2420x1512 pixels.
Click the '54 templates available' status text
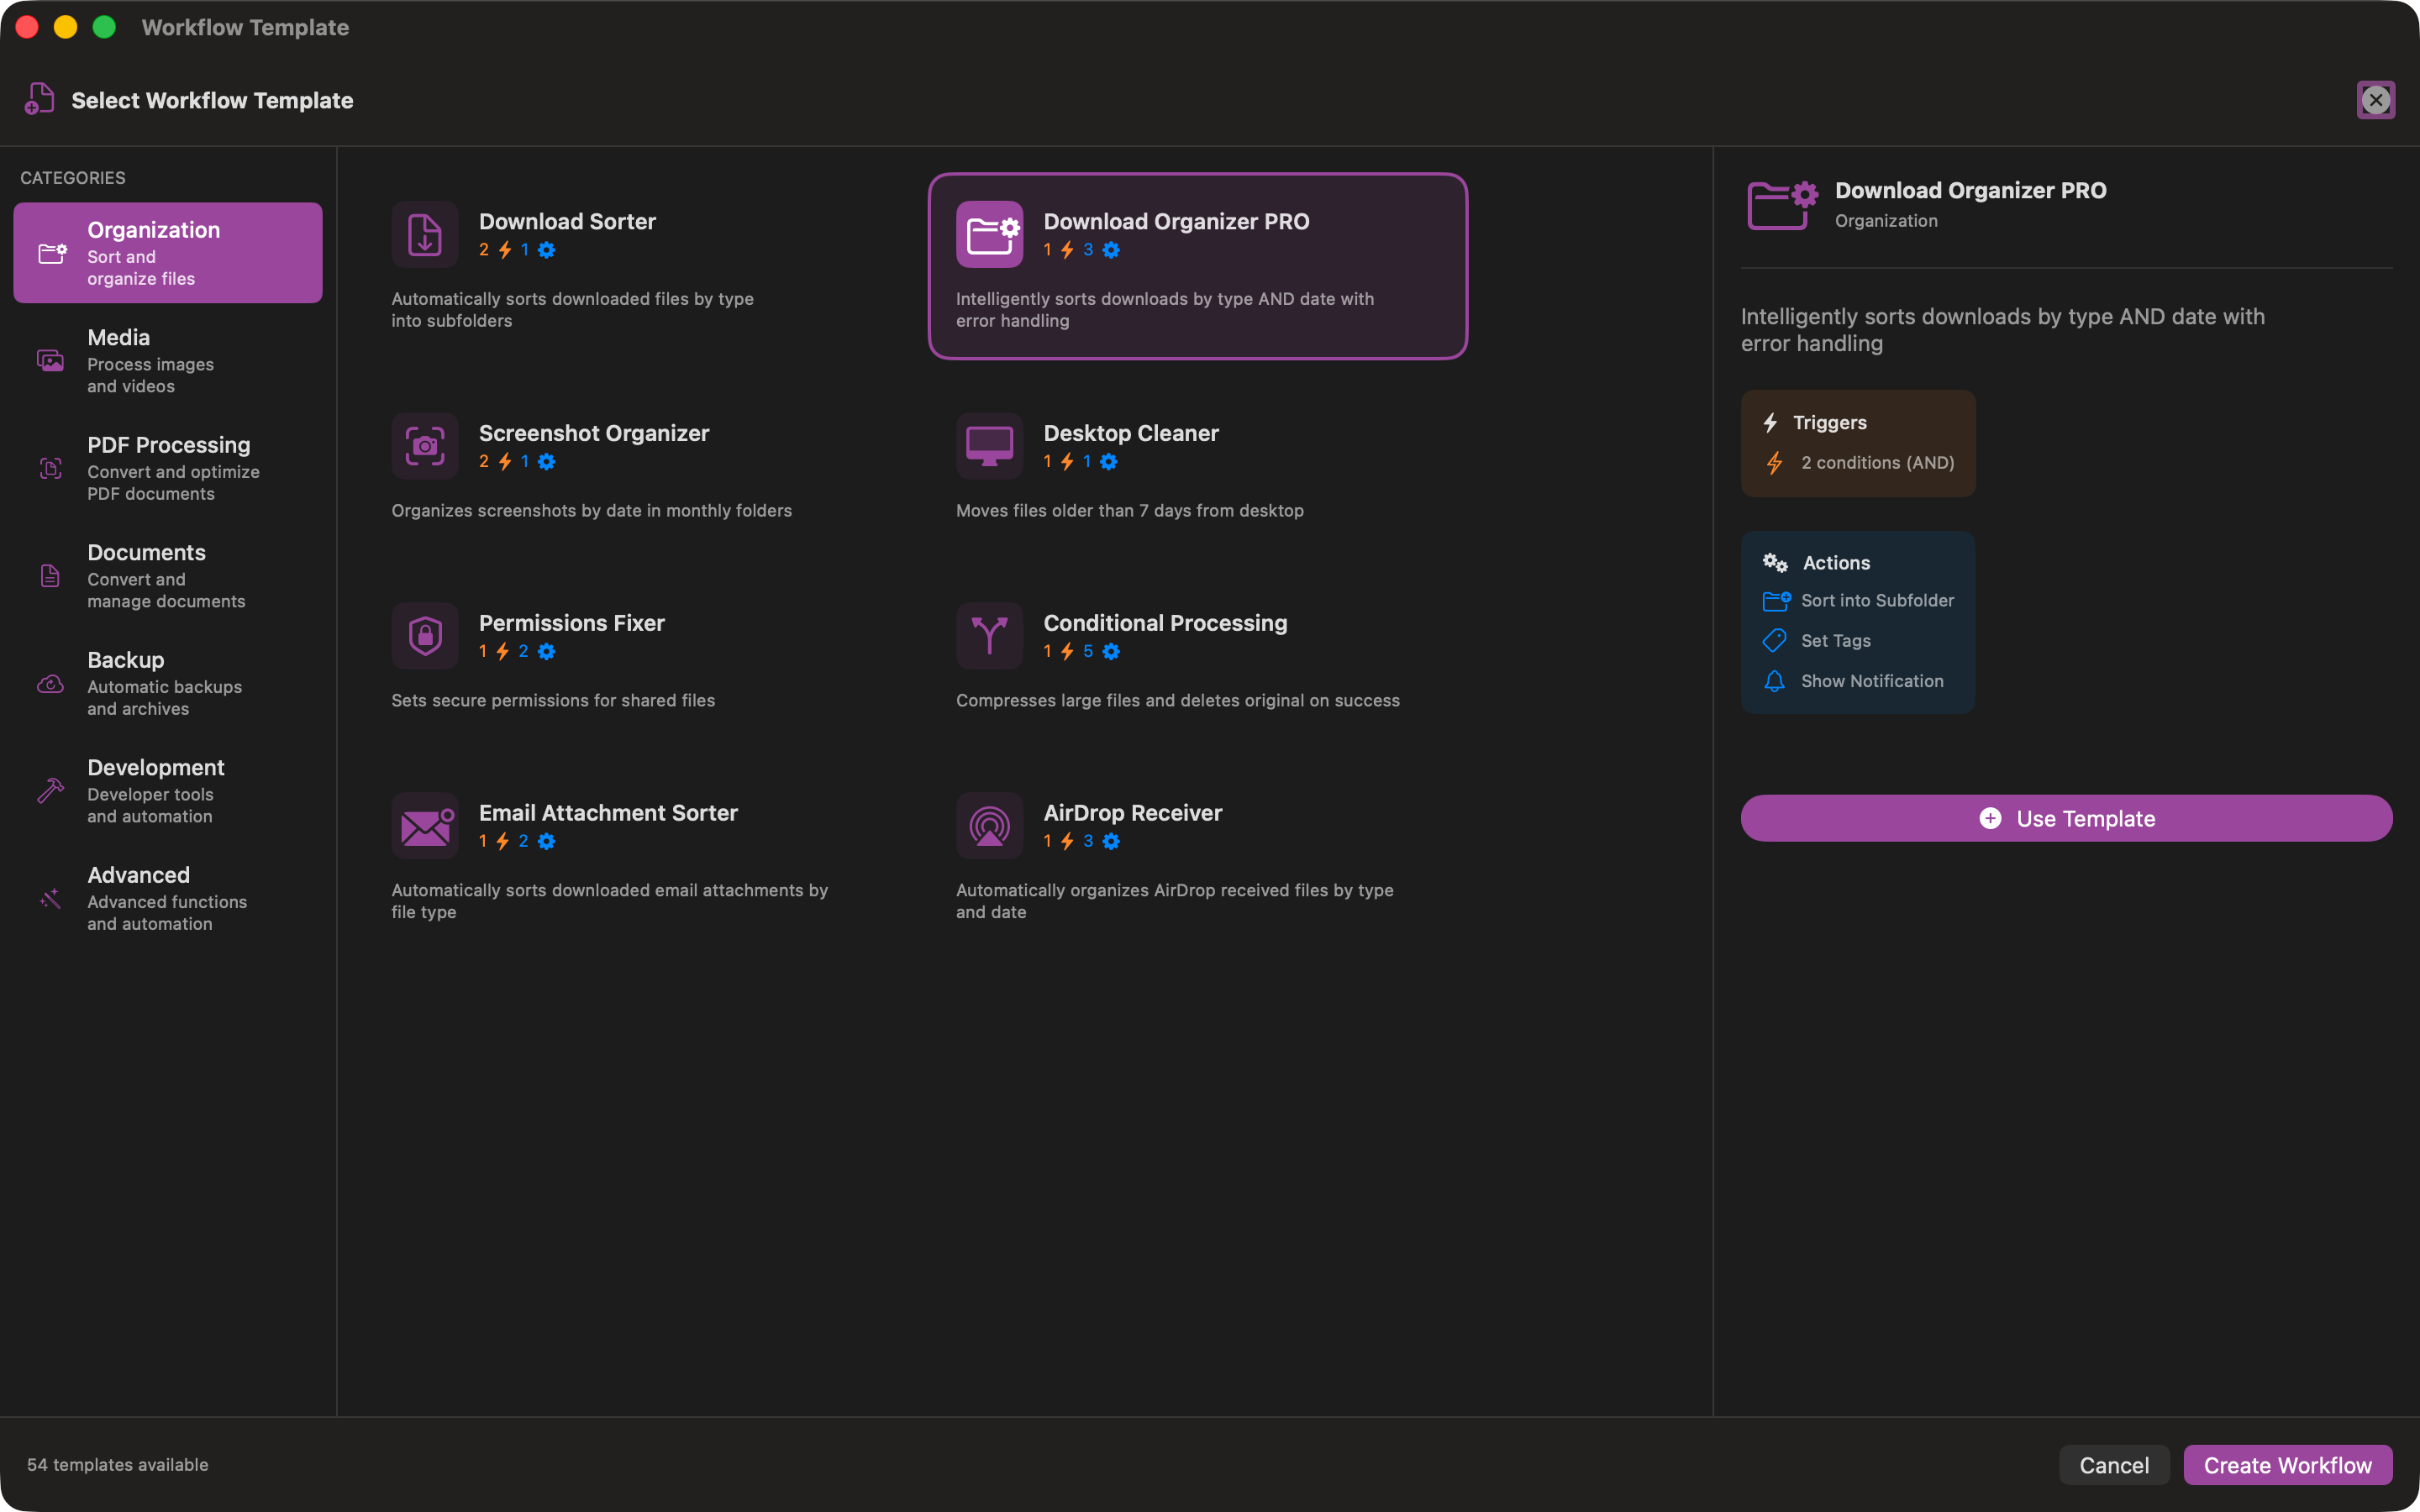118,1465
